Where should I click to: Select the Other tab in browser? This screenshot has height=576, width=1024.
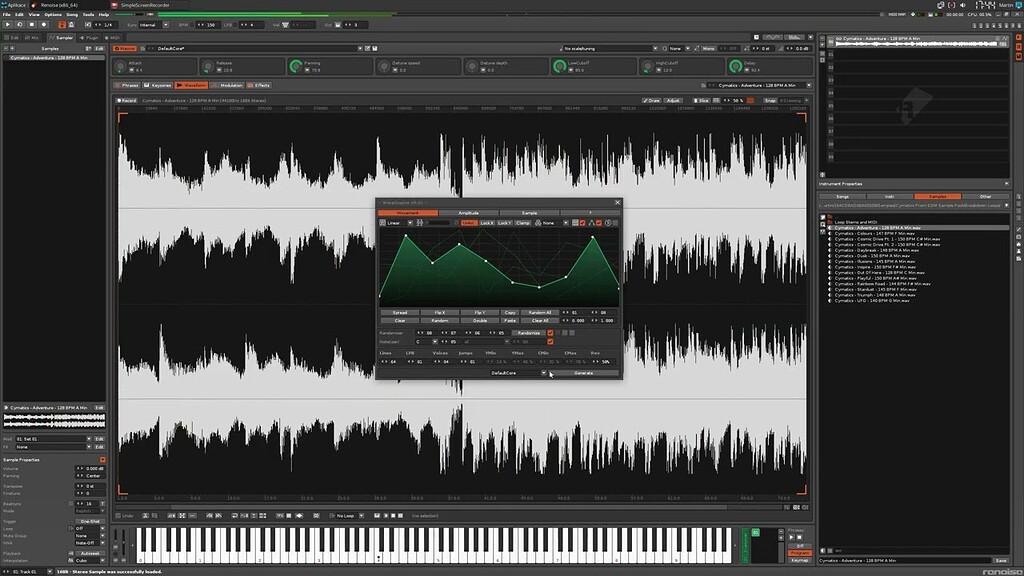[x=985, y=197]
